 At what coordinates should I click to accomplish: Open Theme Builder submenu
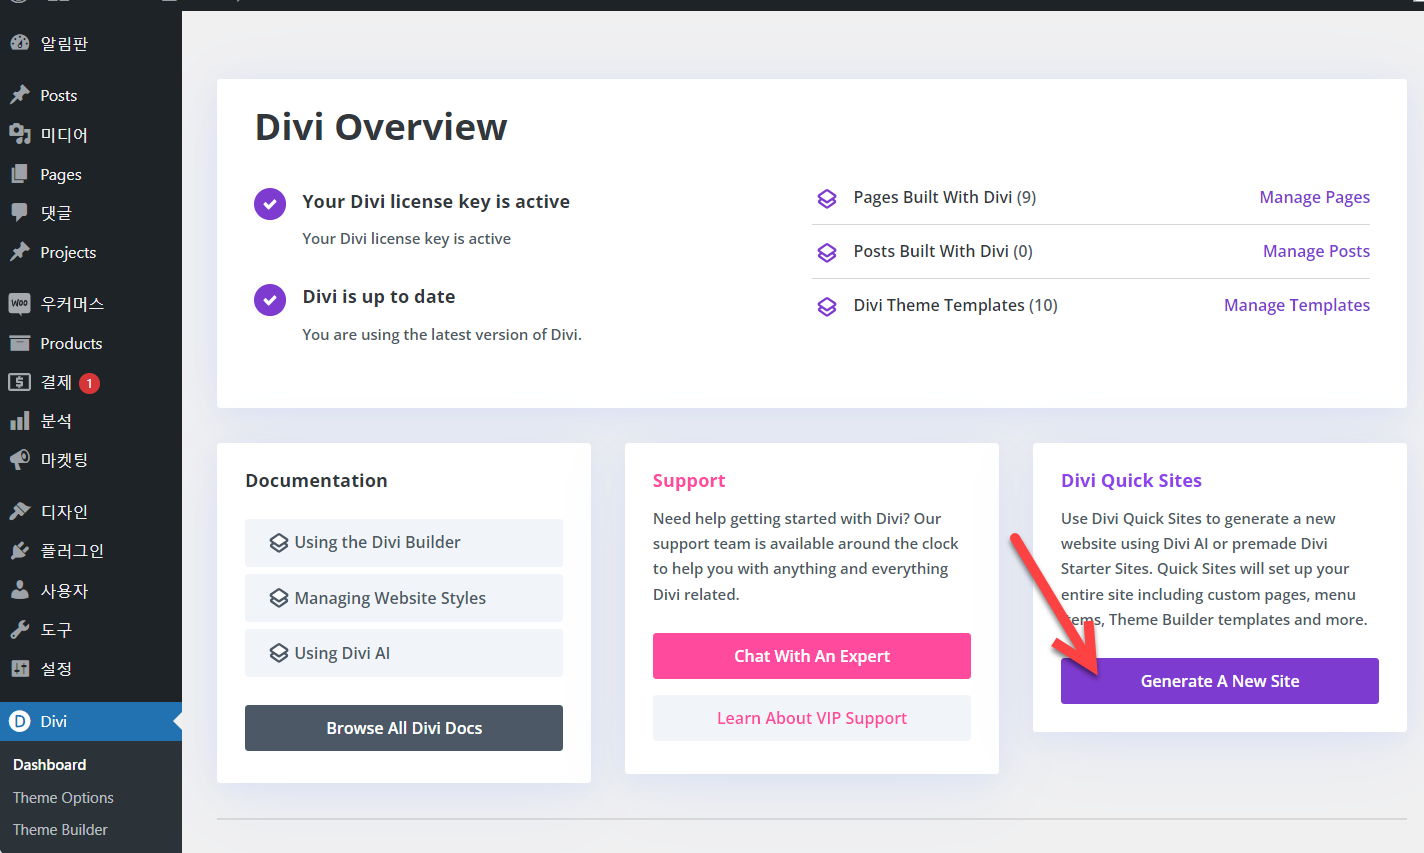click(x=60, y=829)
